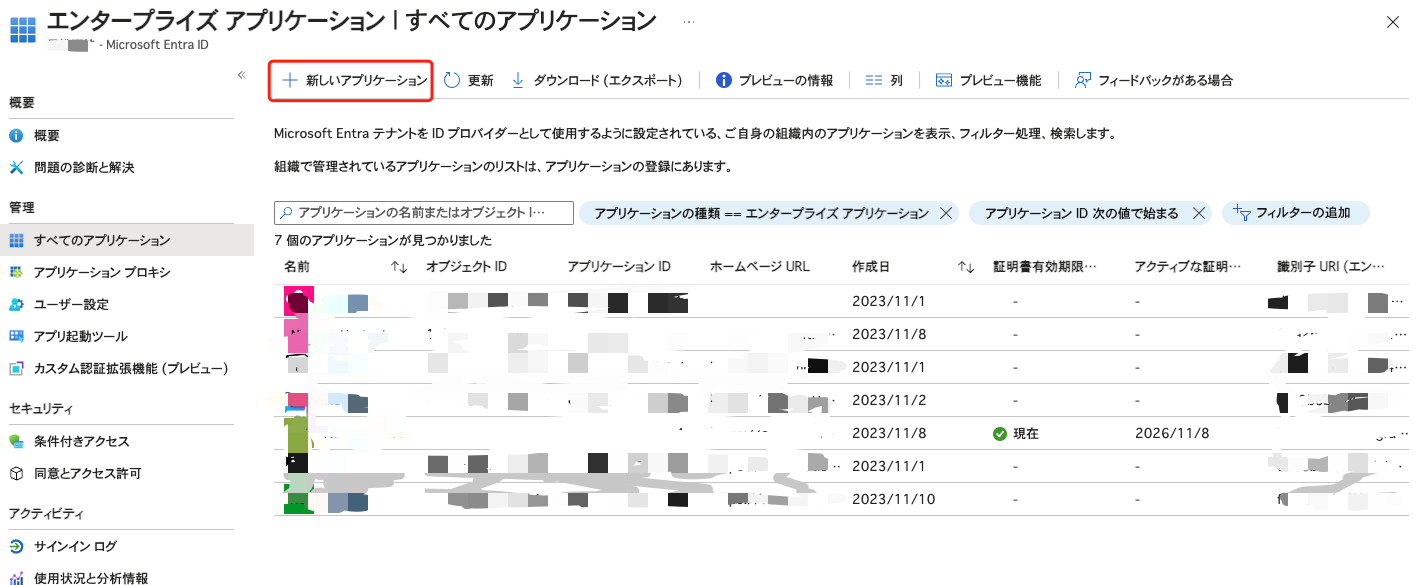Click the columns (列) icon

tap(873, 80)
